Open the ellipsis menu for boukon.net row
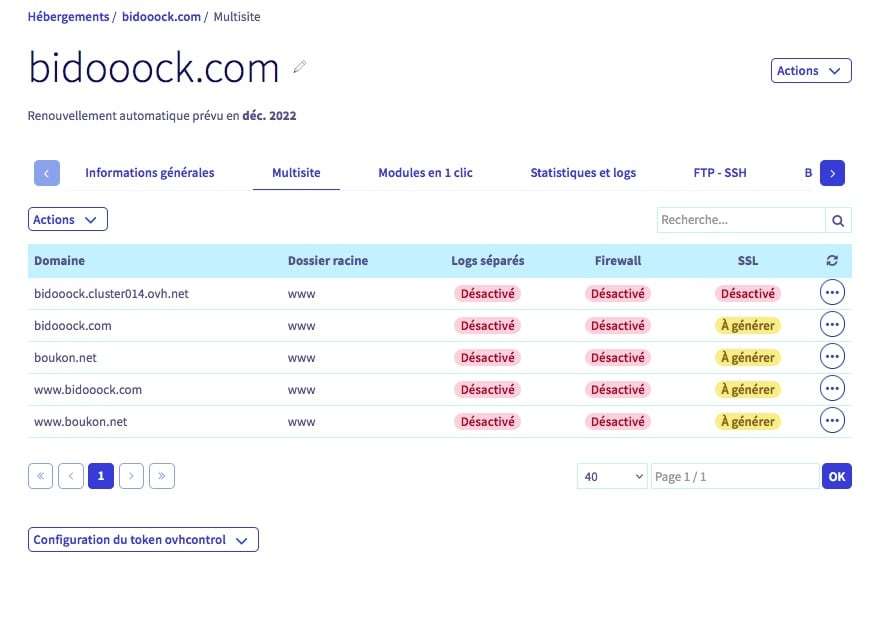Screen dimensions: 871x643 832,356
